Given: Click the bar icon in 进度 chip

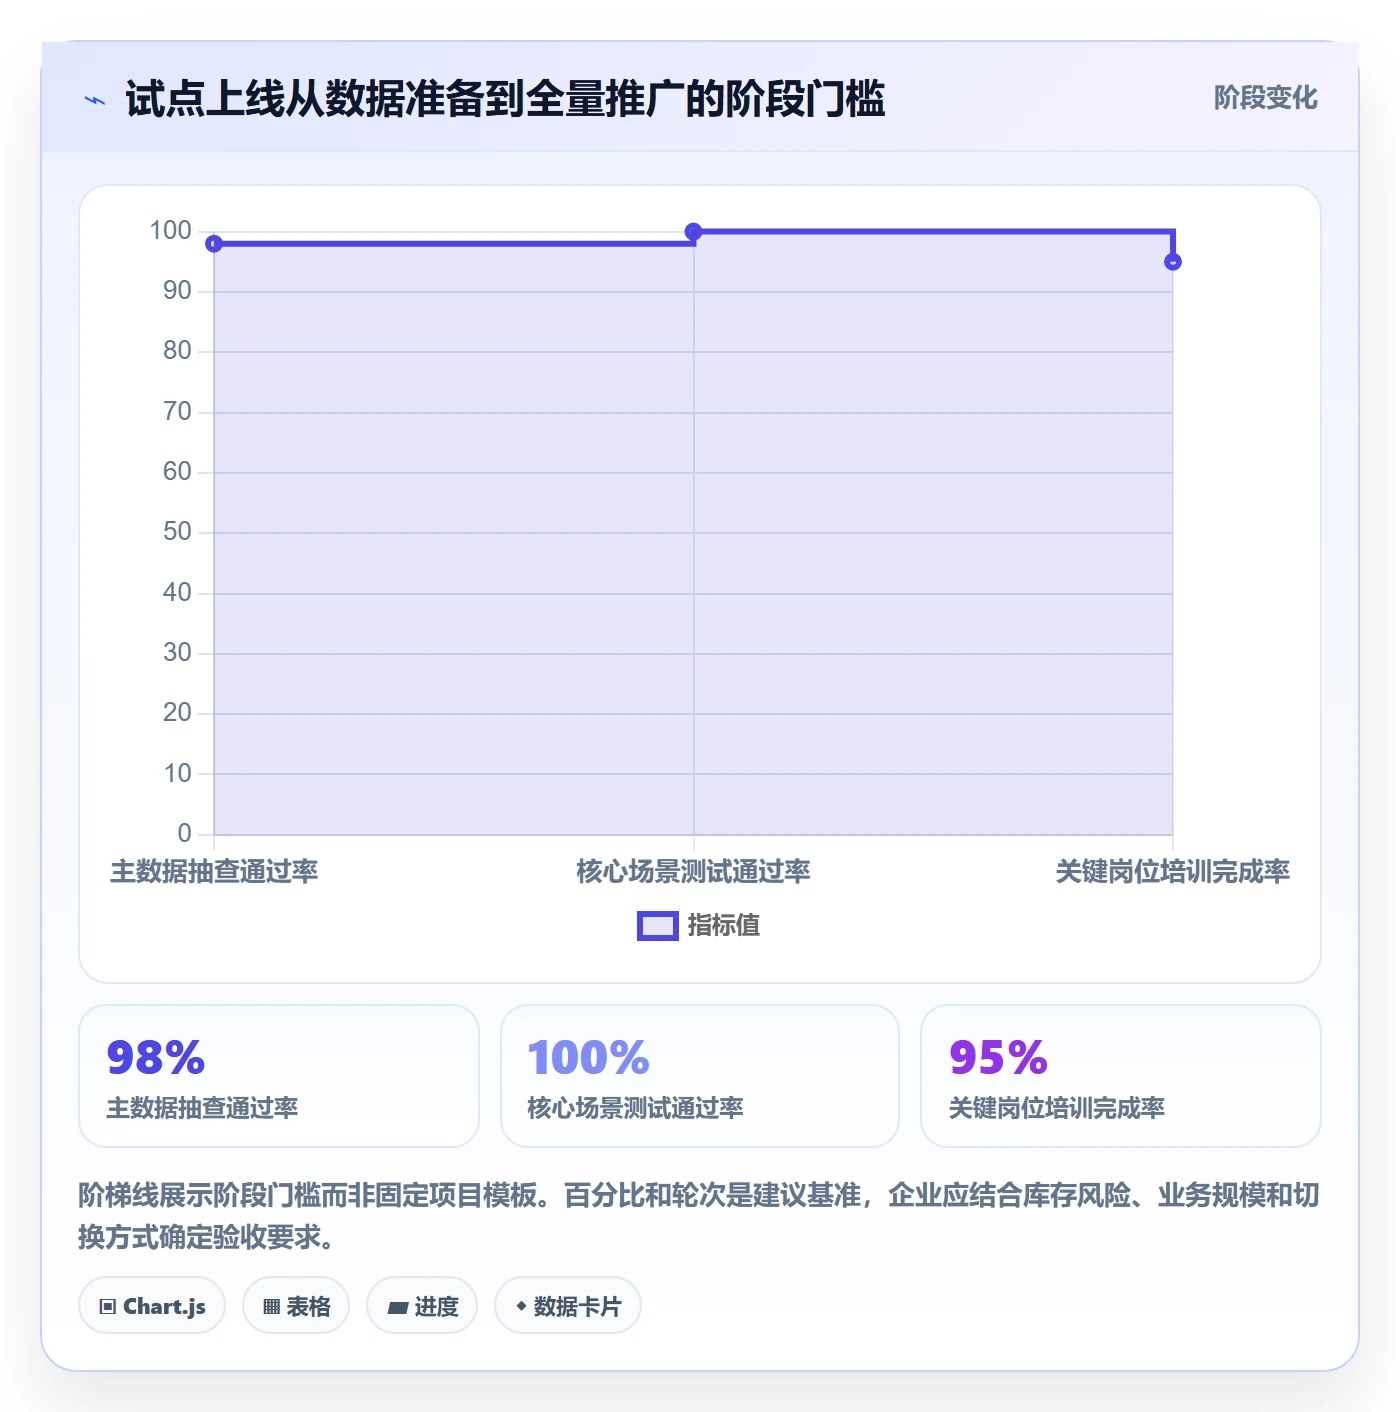Looking at the screenshot, I should (397, 1307).
